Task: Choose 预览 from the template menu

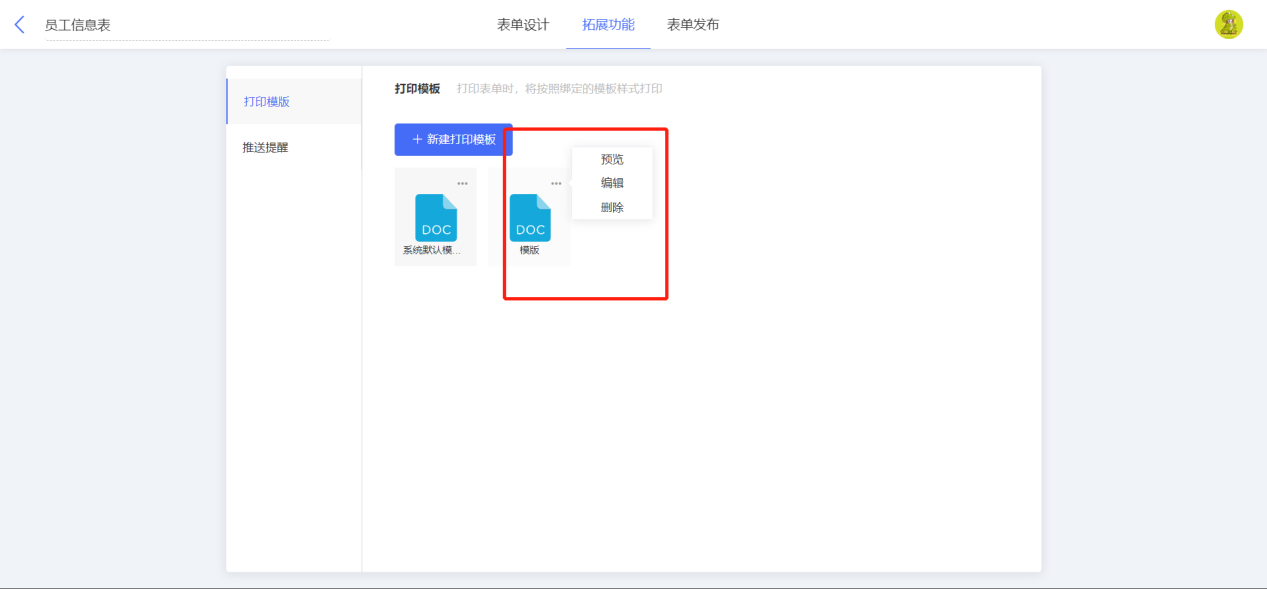Action: pyautogui.click(x=612, y=159)
